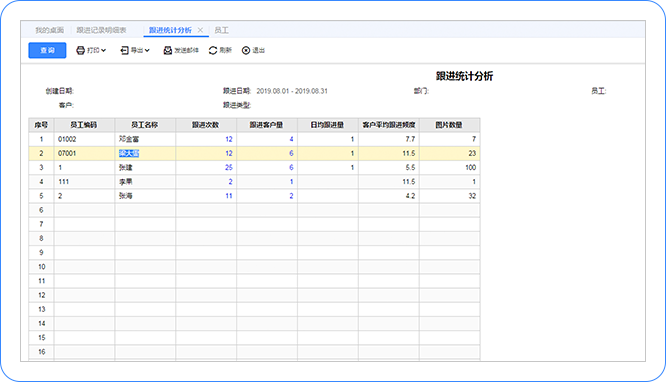This screenshot has width=666, height=382.
Task: Click the date range 2019.08.01 - 2019.08.31
Action: pyautogui.click(x=292, y=91)
